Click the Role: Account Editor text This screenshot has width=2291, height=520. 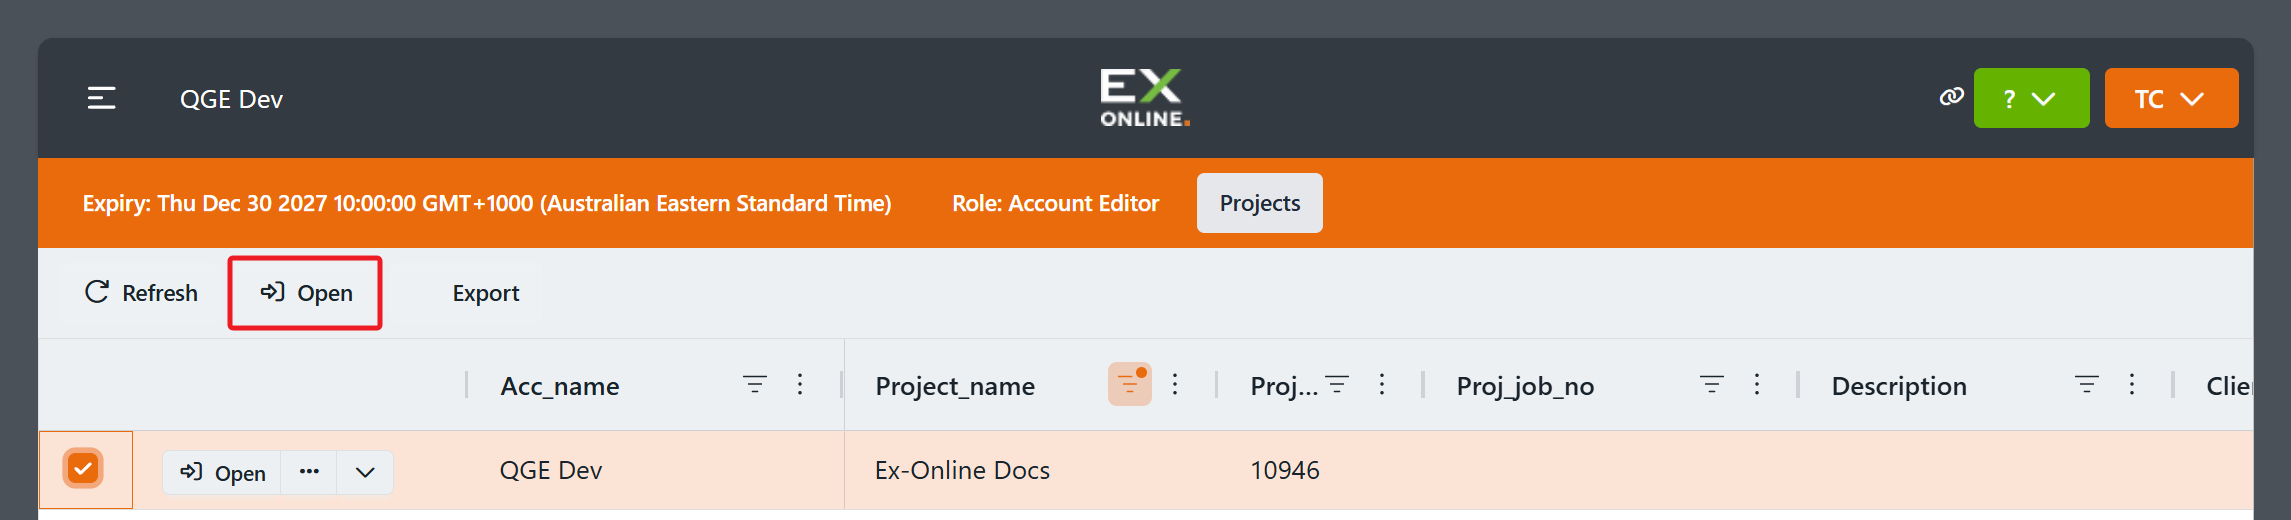pyautogui.click(x=1055, y=203)
